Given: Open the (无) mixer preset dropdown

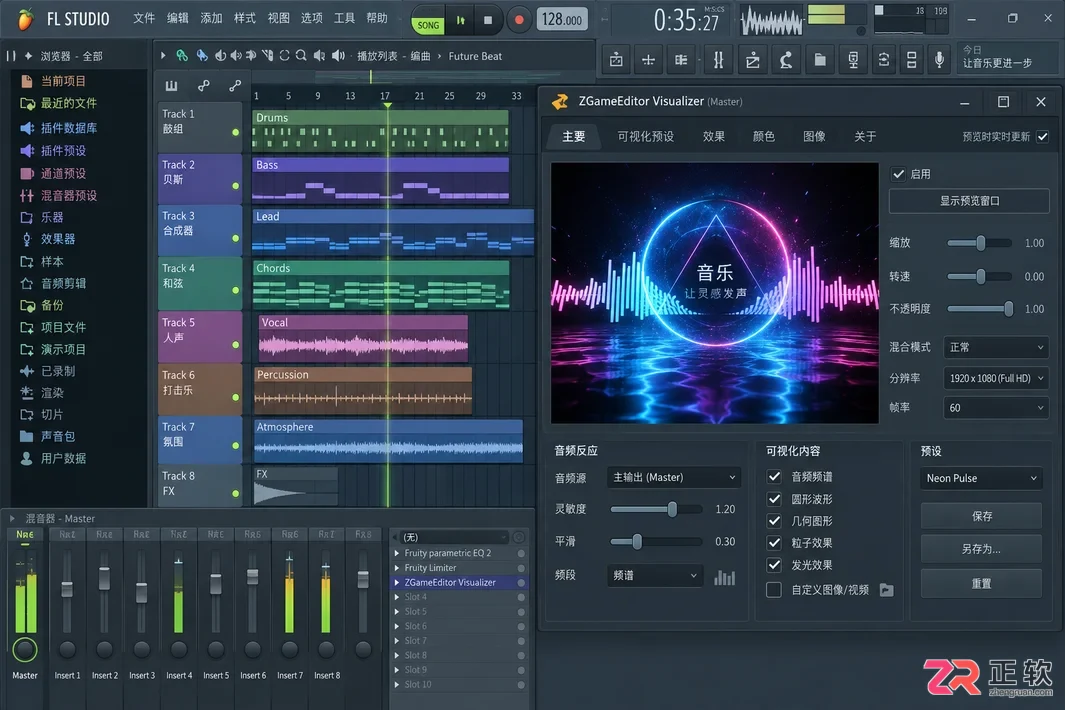Looking at the screenshot, I should pyautogui.click(x=454, y=537).
